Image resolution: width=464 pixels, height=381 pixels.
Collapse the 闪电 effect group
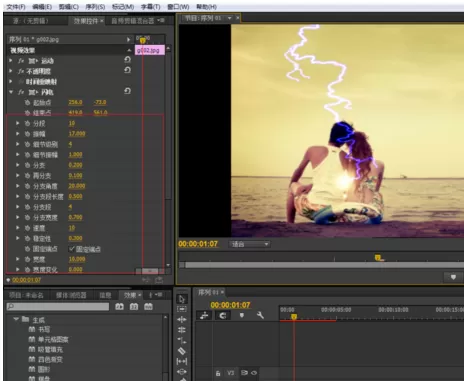pyautogui.click(x=11, y=92)
